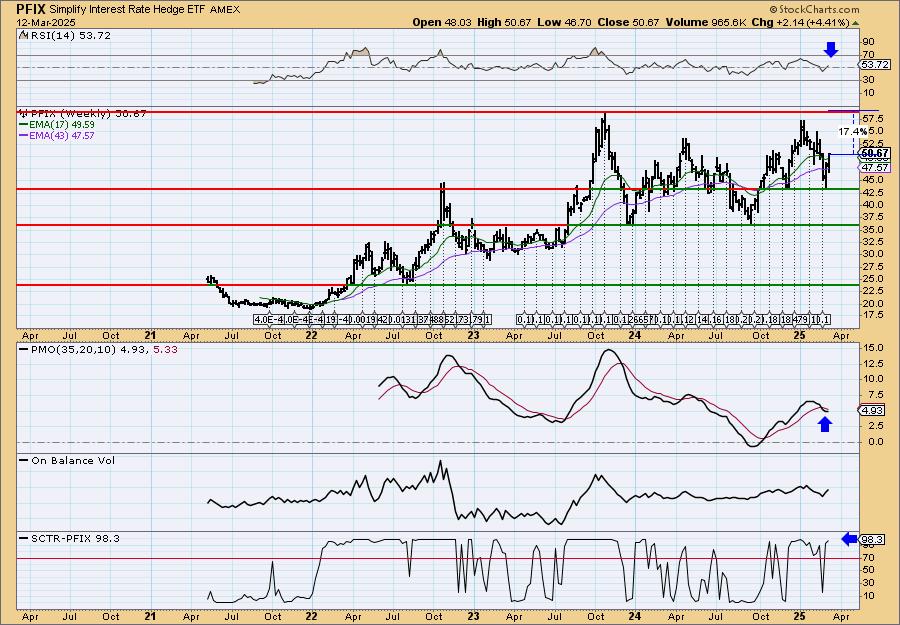Click the RSI(14) 53.72 indicator label
The height and width of the screenshot is (625, 900).
[71, 36]
